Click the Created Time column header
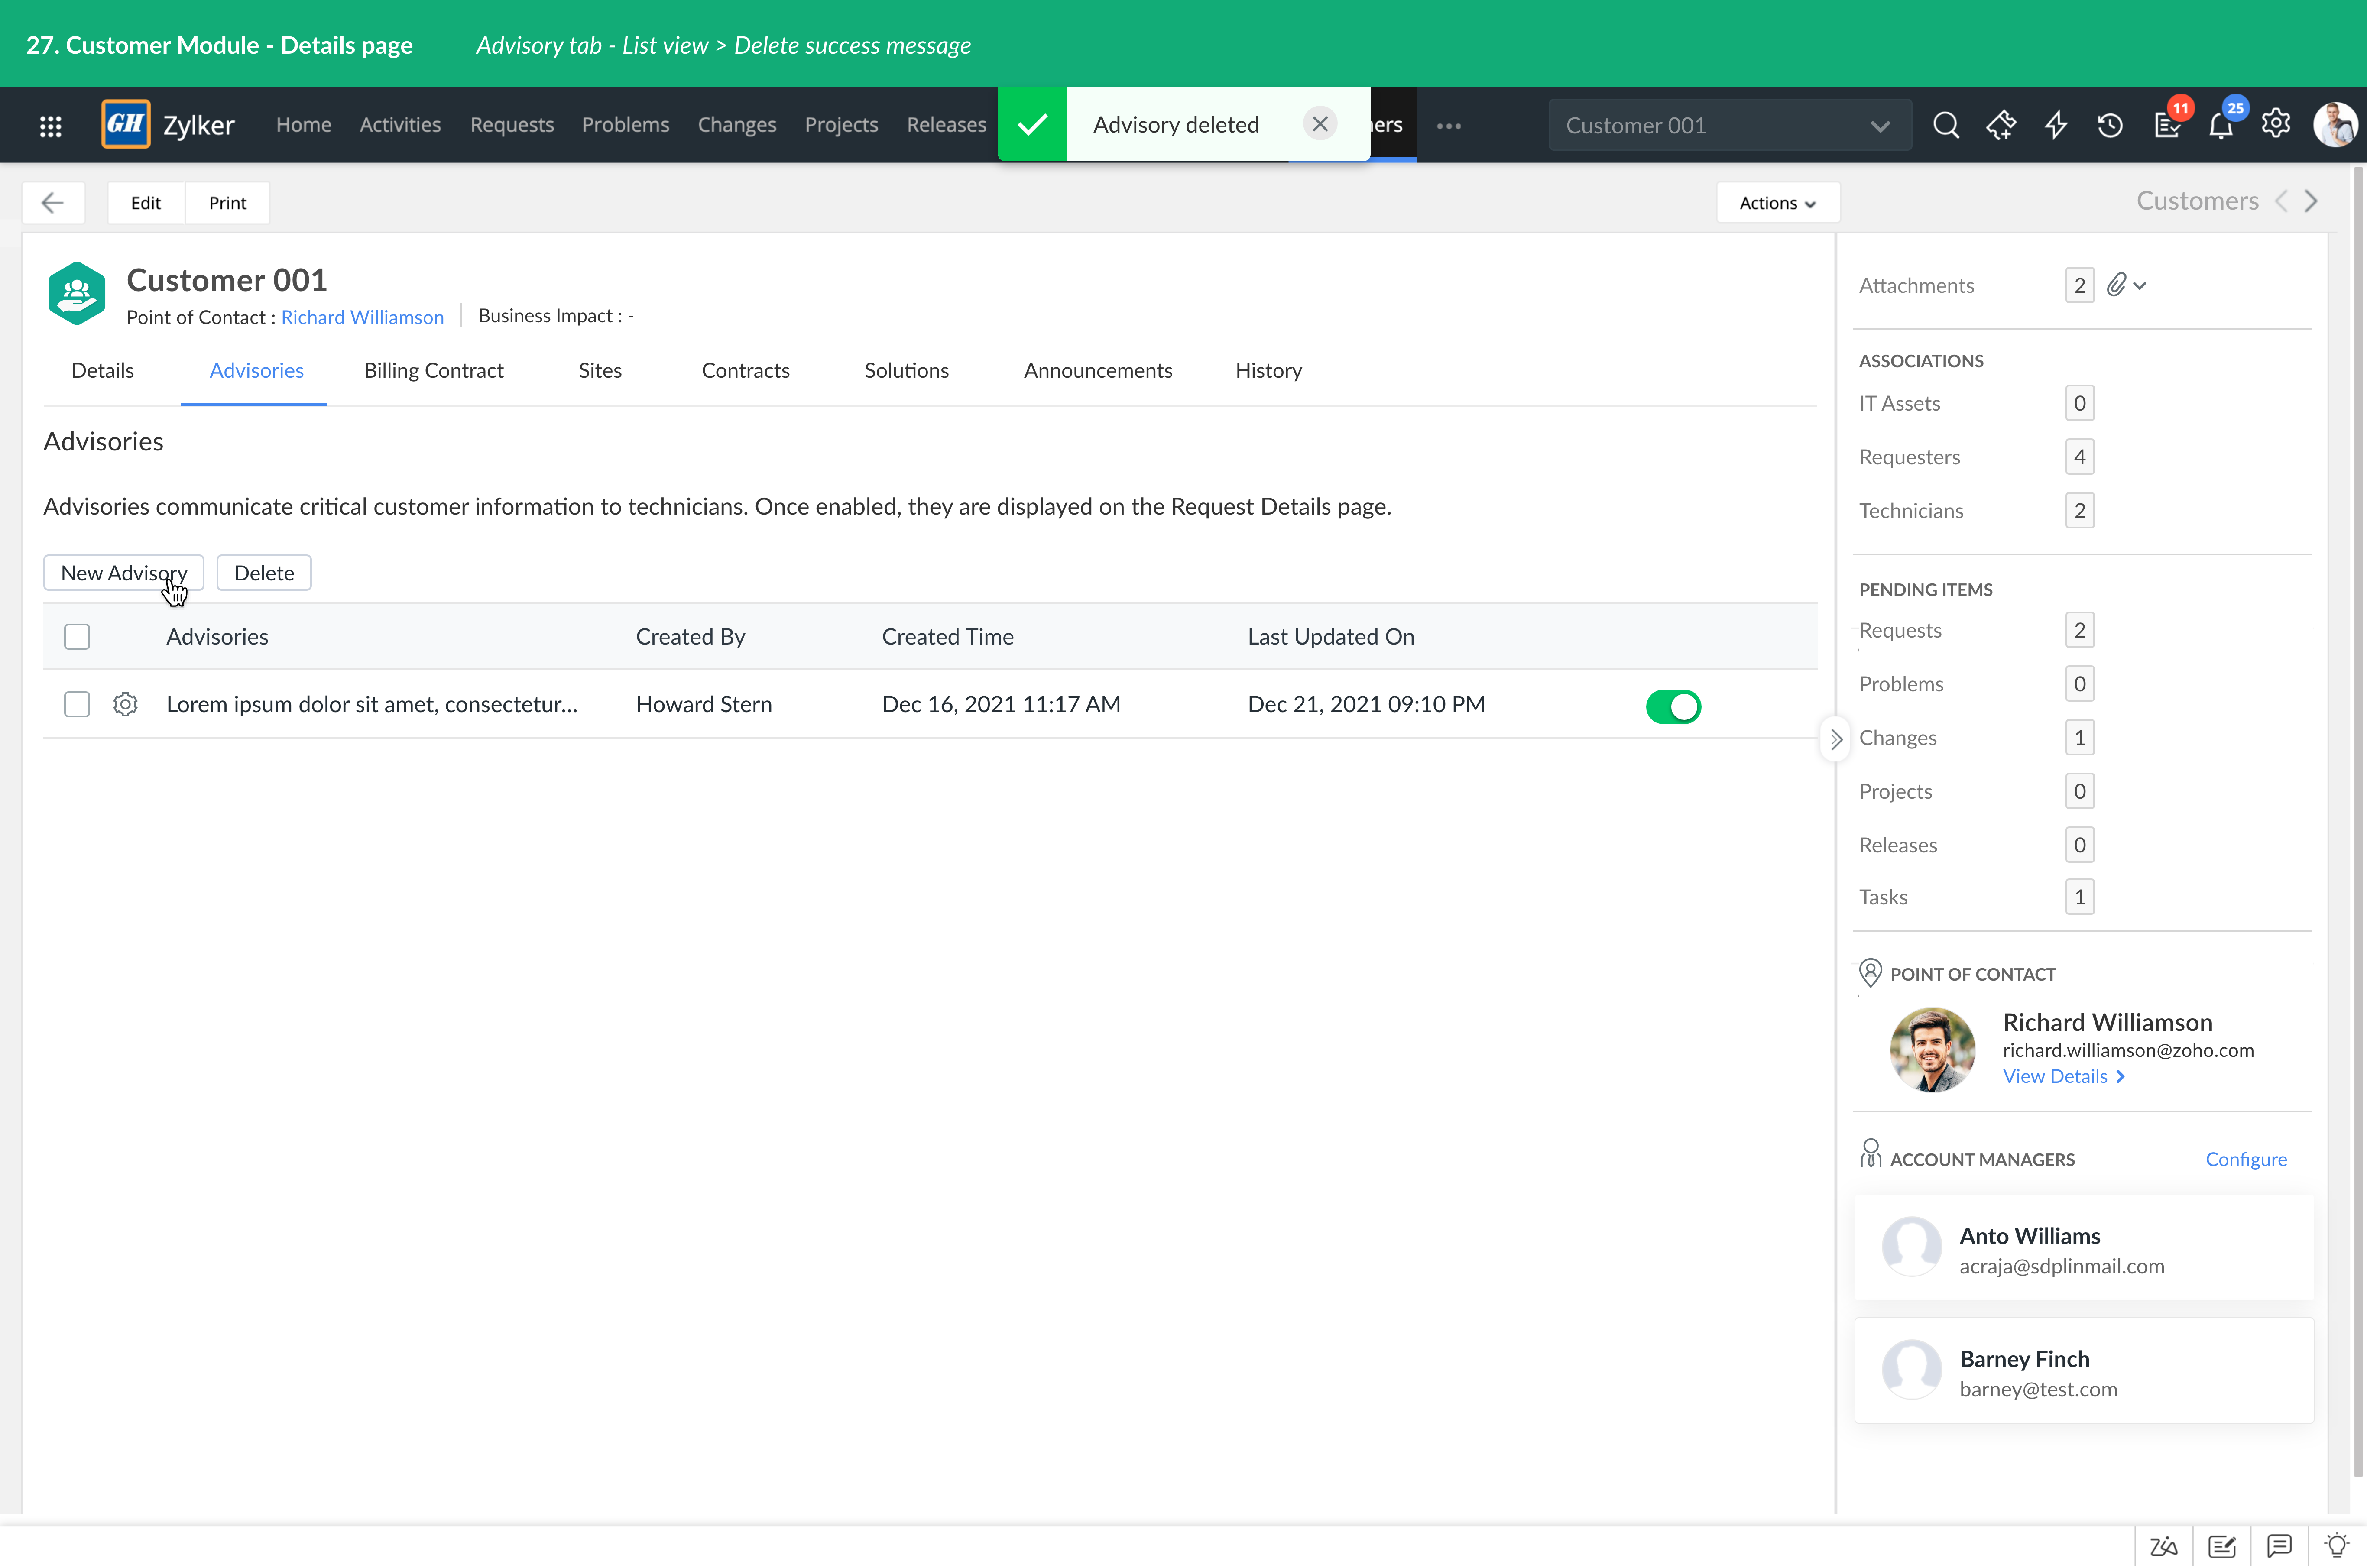Image resolution: width=2367 pixels, height=1568 pixels. tap(947, 637)
